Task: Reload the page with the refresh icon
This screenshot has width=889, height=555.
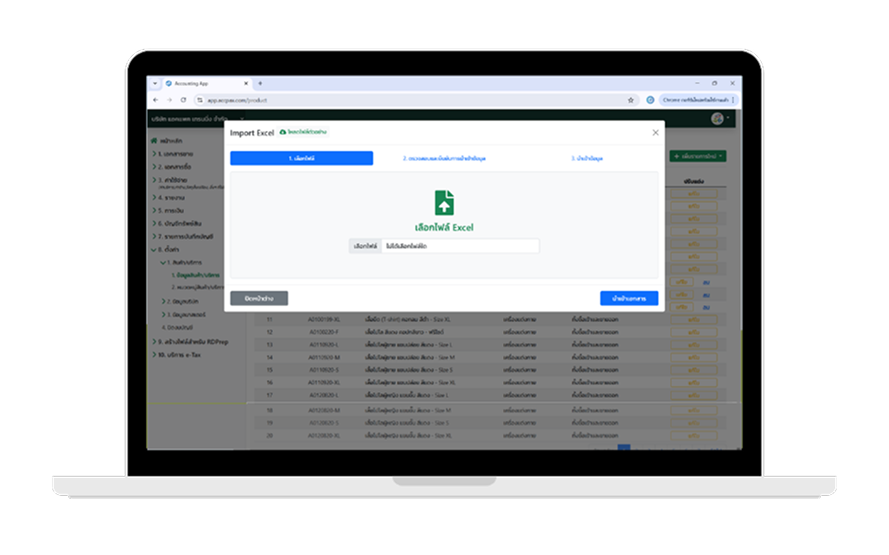Action: click(183, 100)
